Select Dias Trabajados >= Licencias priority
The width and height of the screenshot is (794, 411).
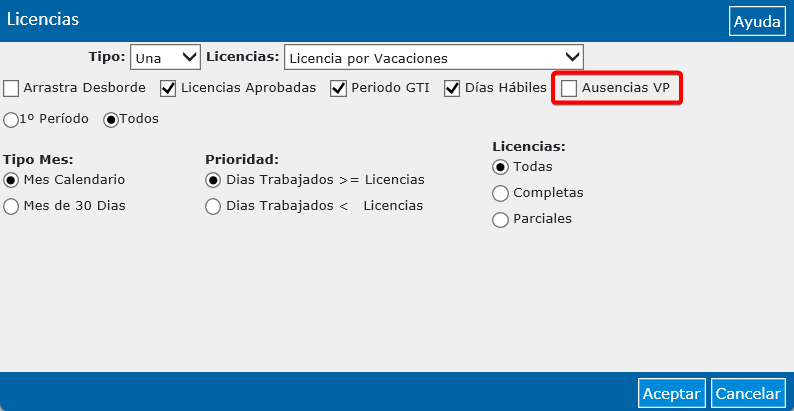(213, 180)
